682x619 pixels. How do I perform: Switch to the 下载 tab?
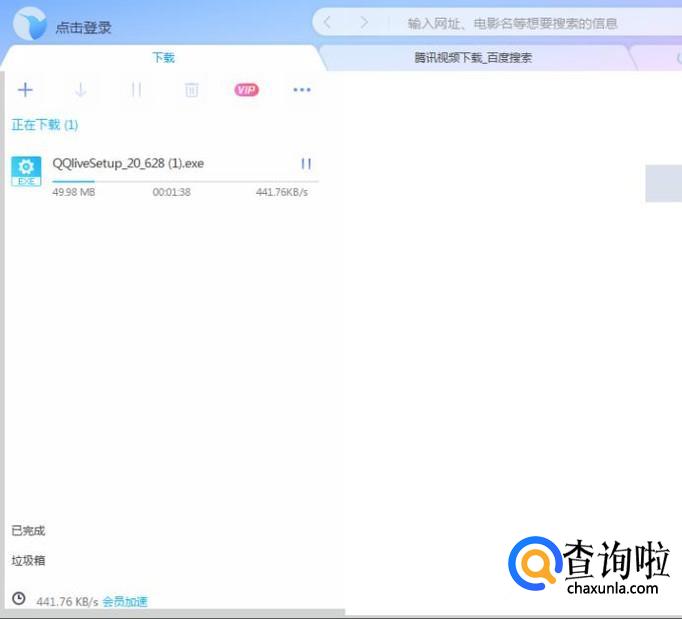point(162,58)
